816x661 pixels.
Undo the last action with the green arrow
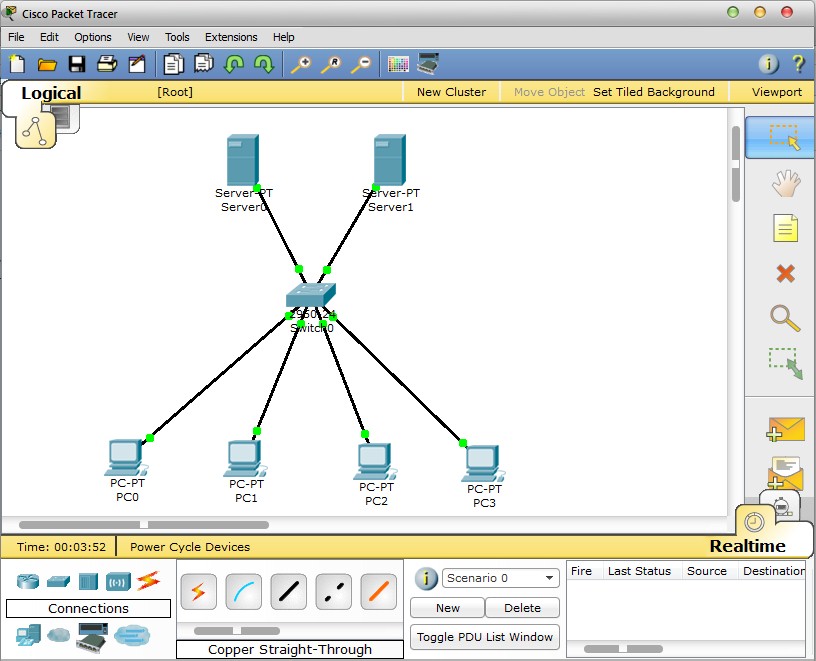pos(234,63)
